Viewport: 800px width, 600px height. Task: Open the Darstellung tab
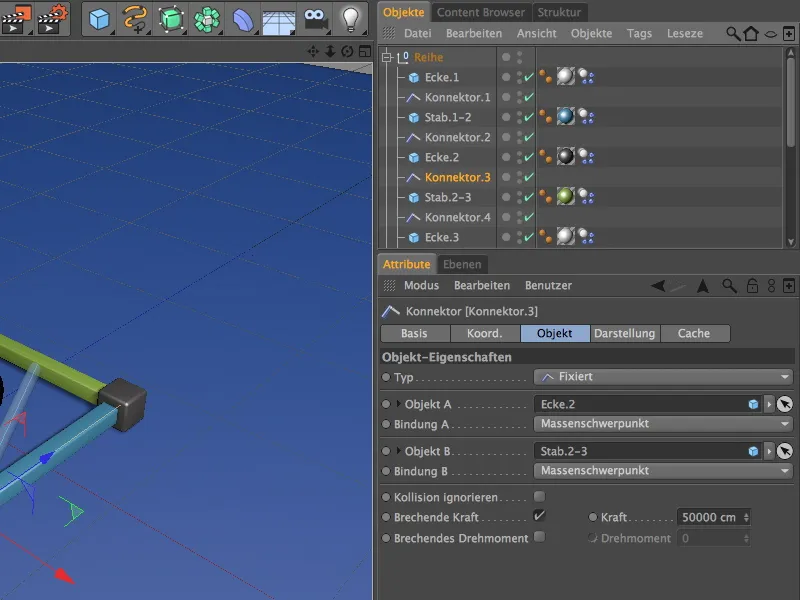point(624,333)
